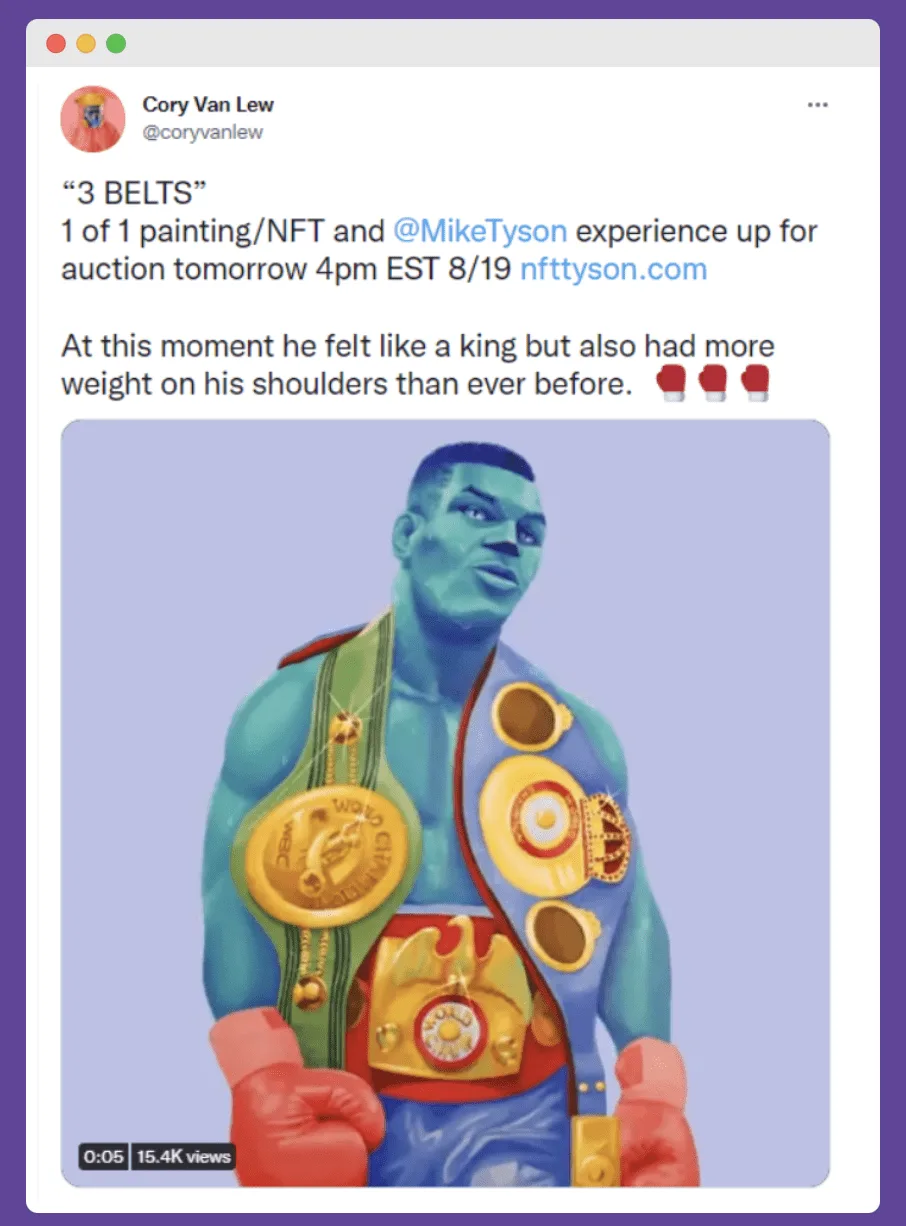Image resolution: width=906 pixels, height=1226 pixels.
Task: Click the red traffic light window control
Action: (x=56, y=43)
